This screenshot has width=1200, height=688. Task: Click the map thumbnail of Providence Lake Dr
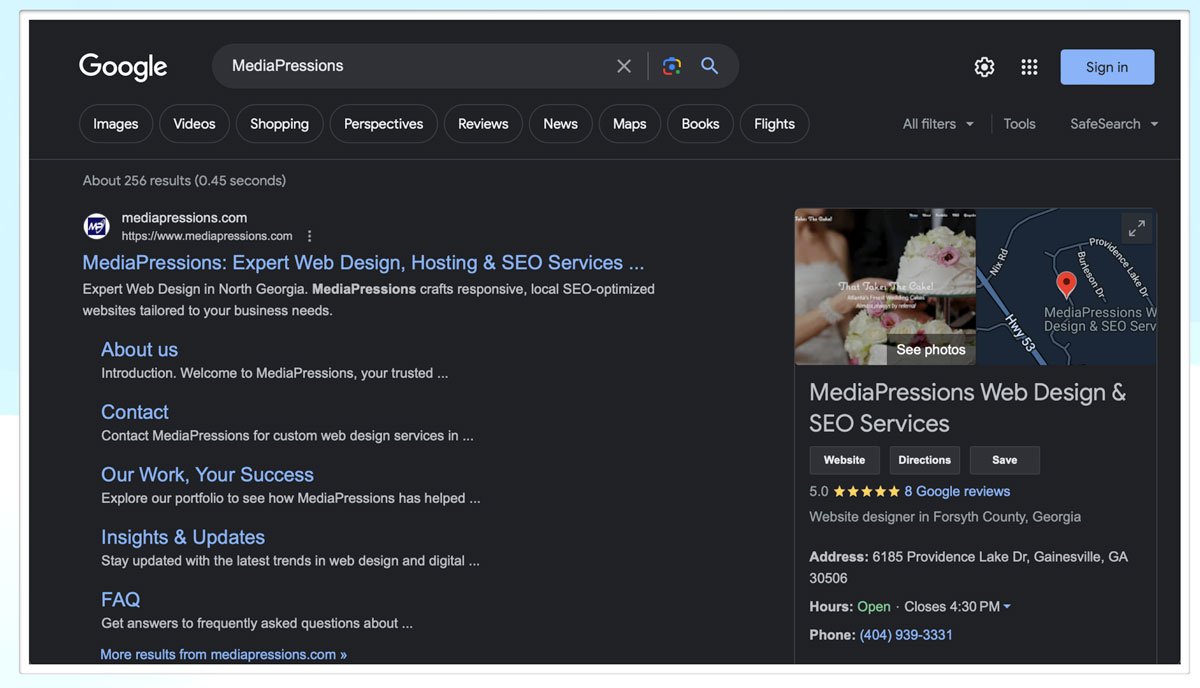tap(1066, 286)
